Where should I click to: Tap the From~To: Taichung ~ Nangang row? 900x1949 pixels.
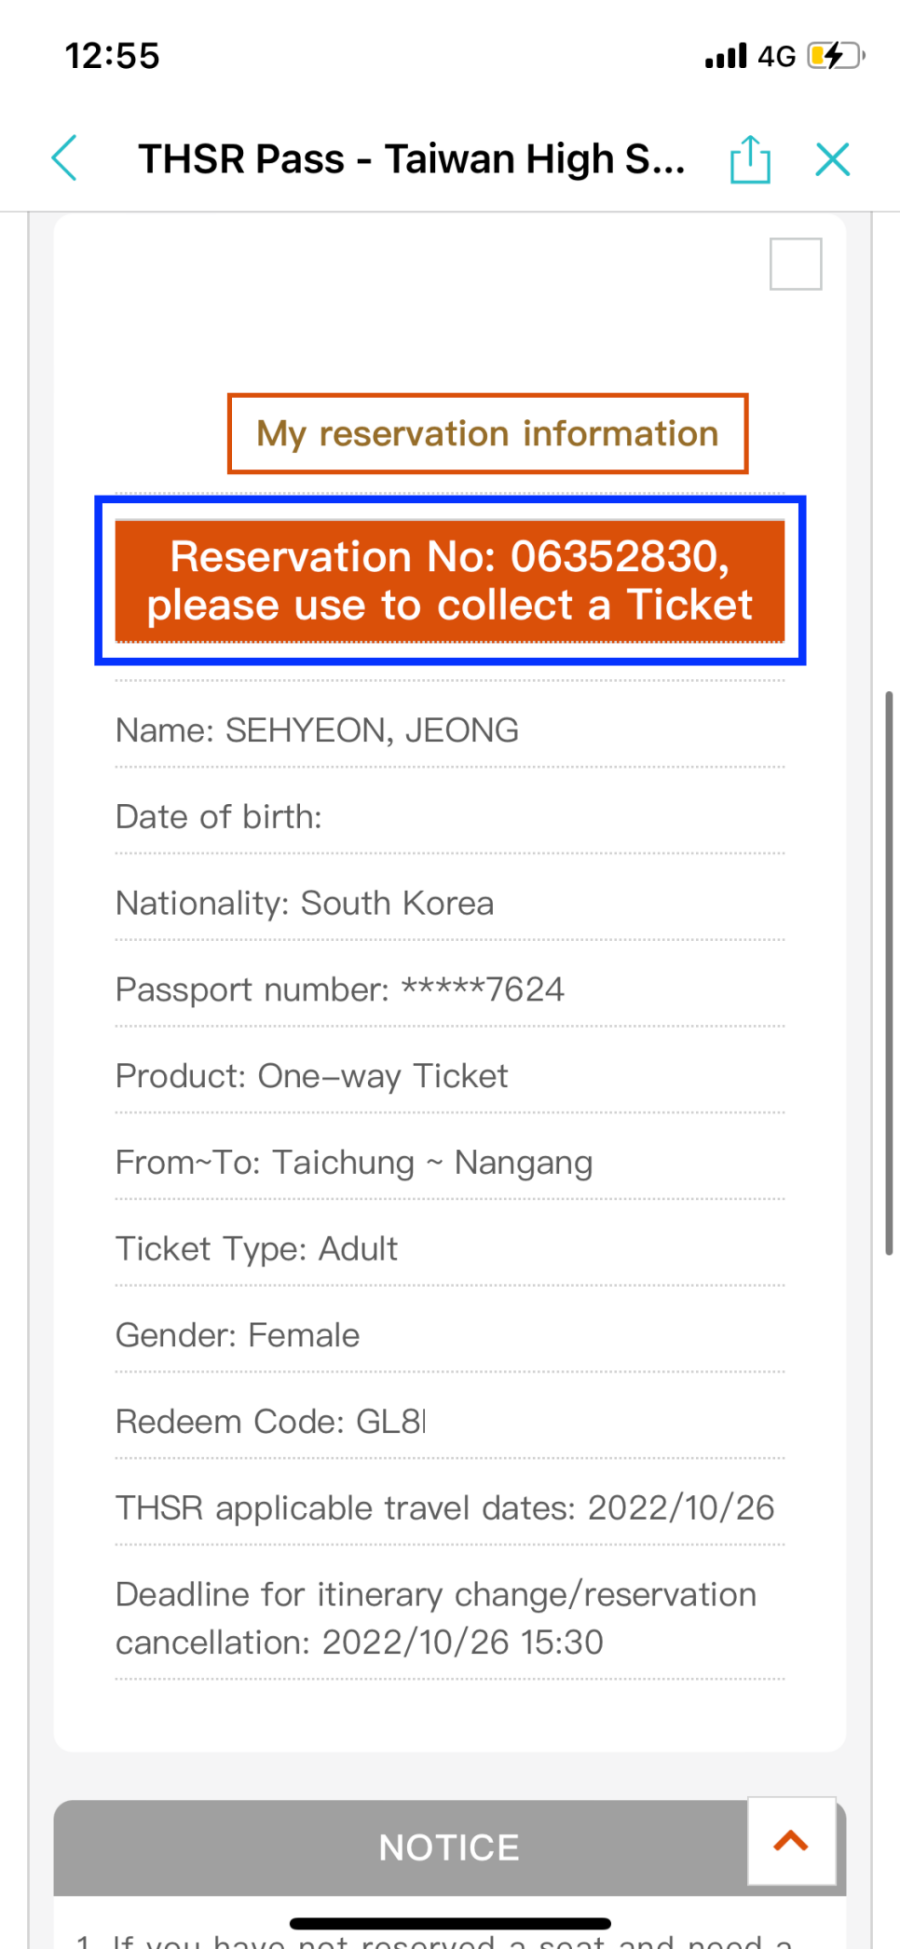pyautogui.click(x=450, y=1162)
